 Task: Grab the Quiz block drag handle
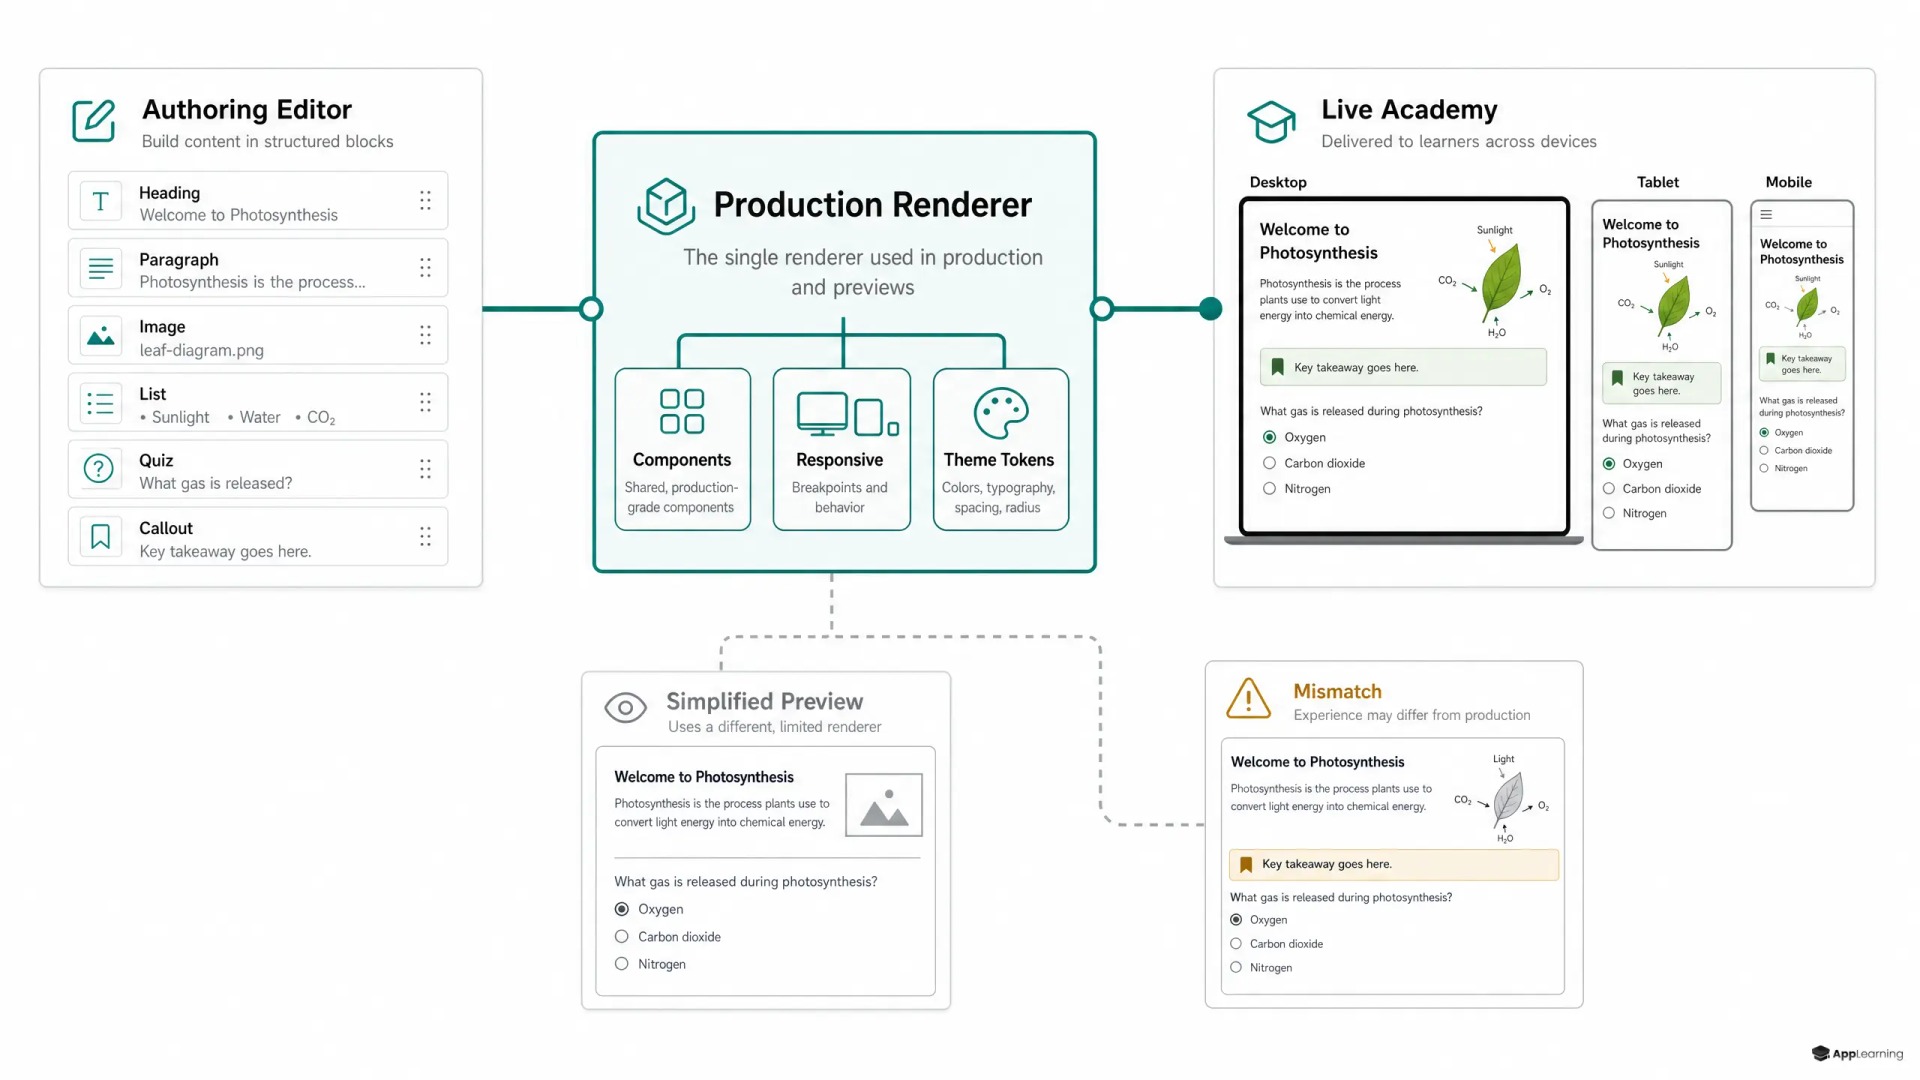tap(425, 469)
